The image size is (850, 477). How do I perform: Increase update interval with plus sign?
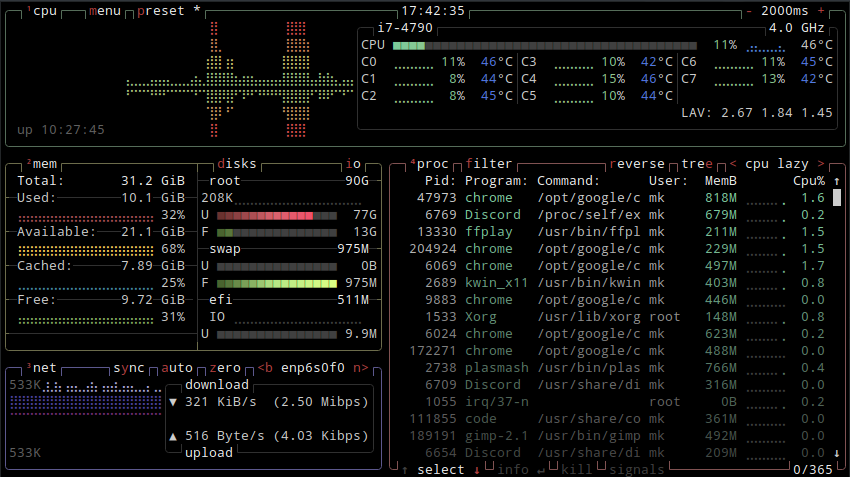pyautogui.click(x=821, y=11)
